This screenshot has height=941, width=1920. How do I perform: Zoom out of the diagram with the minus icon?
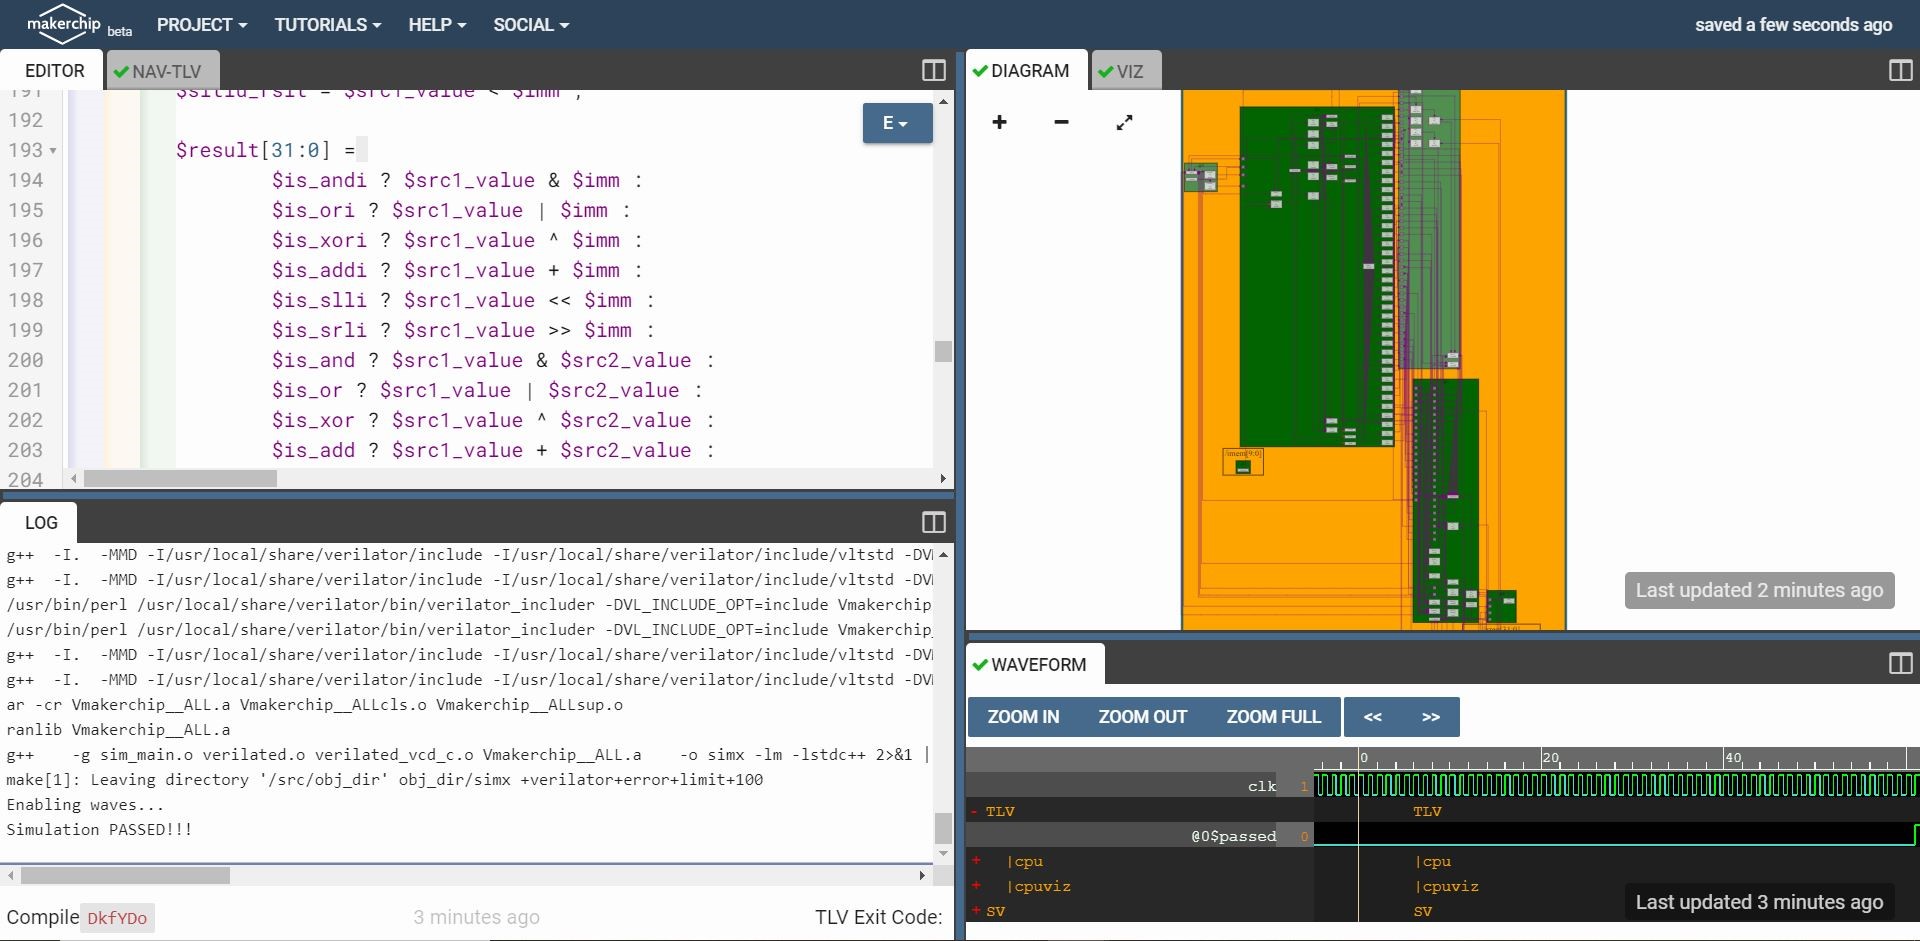[1060, 122]
